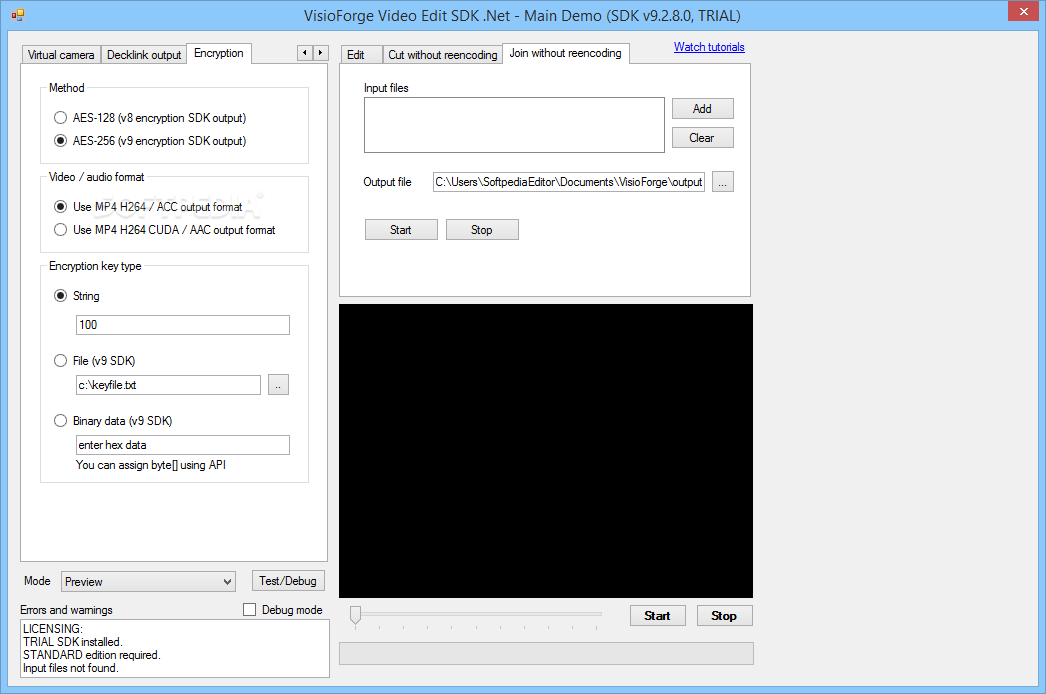Click the Input files list box
Viewport: 1046px width, 694px height.
514,125
